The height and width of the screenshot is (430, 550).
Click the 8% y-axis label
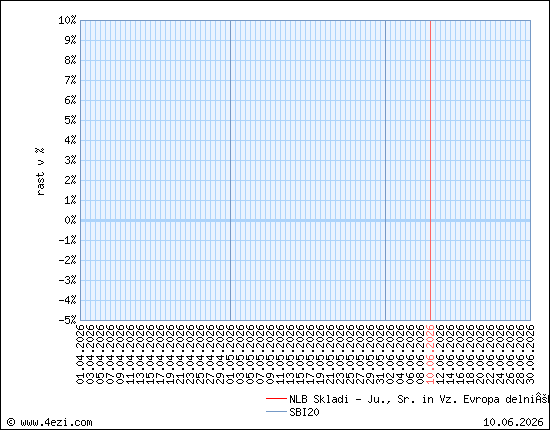pyautogui.click(x=70, y=60)
